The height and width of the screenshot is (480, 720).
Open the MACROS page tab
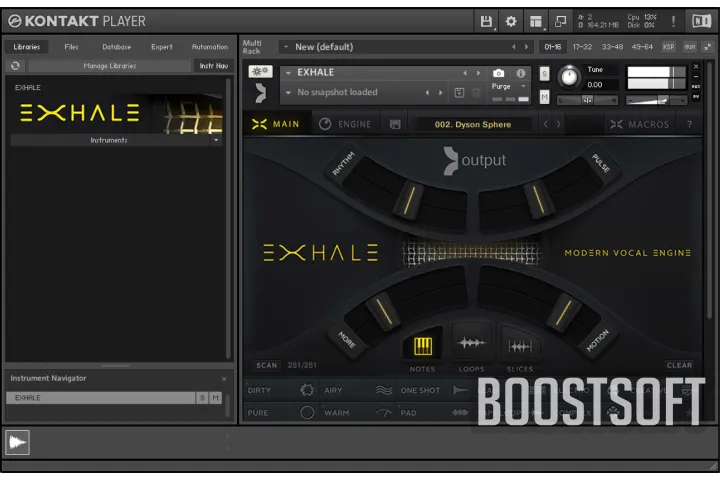click(639, 124)
